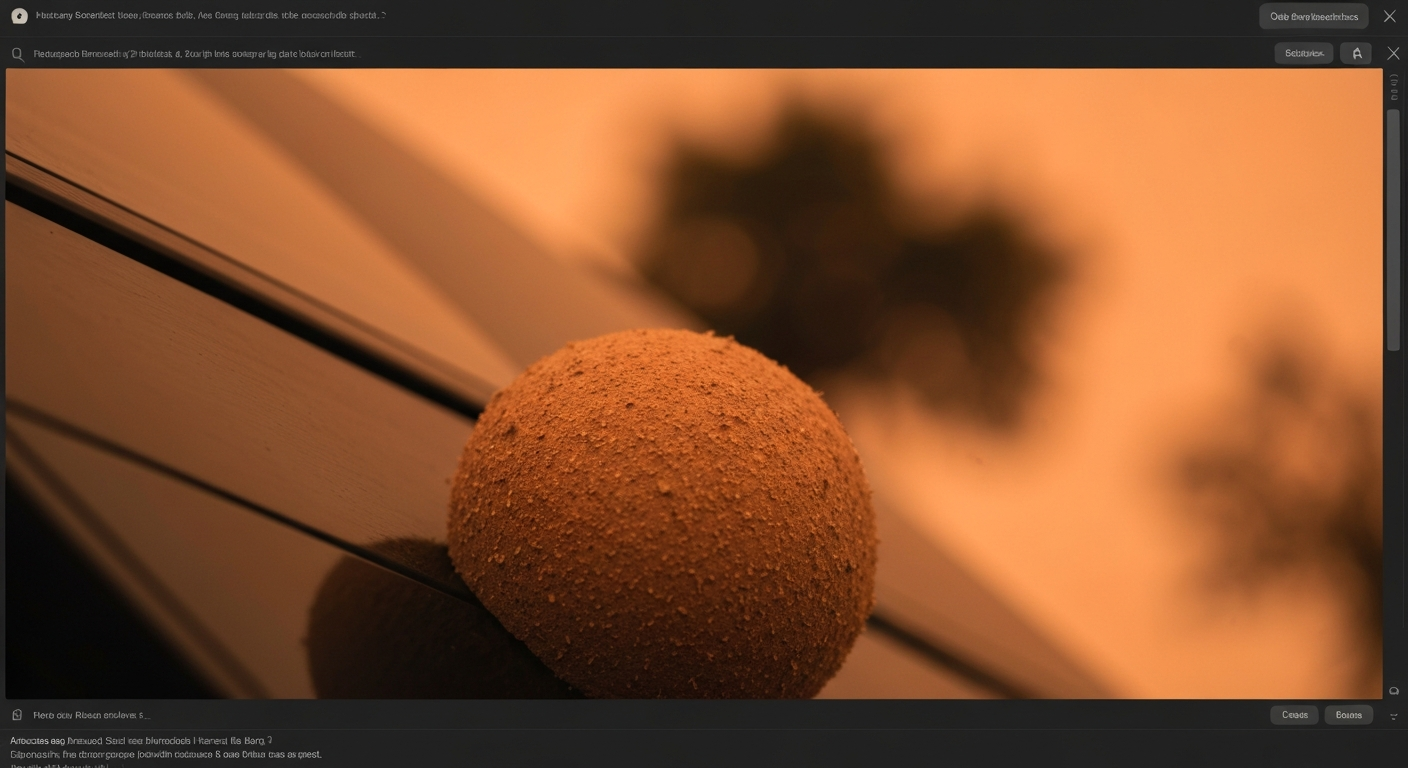This screenshot has height=768, width=1408.
Task: Click the small circle icon below the scrollbar
Action: tap(1393, 691)
